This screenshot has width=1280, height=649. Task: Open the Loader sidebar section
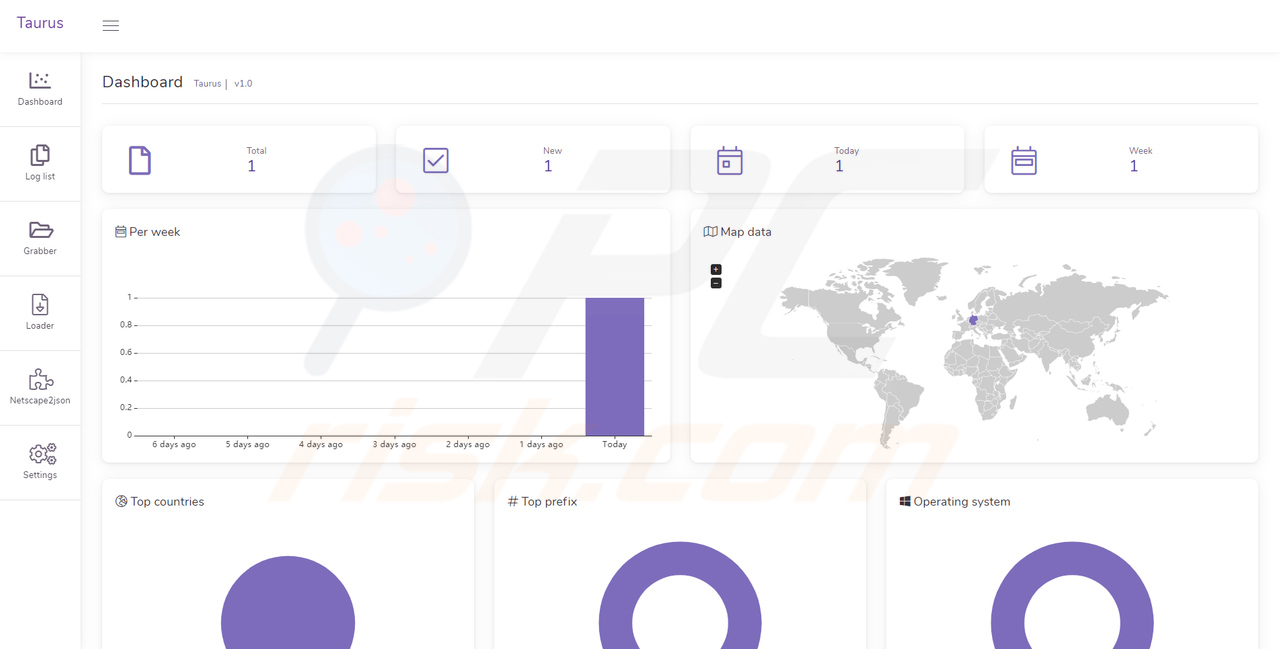coord(40,313)
